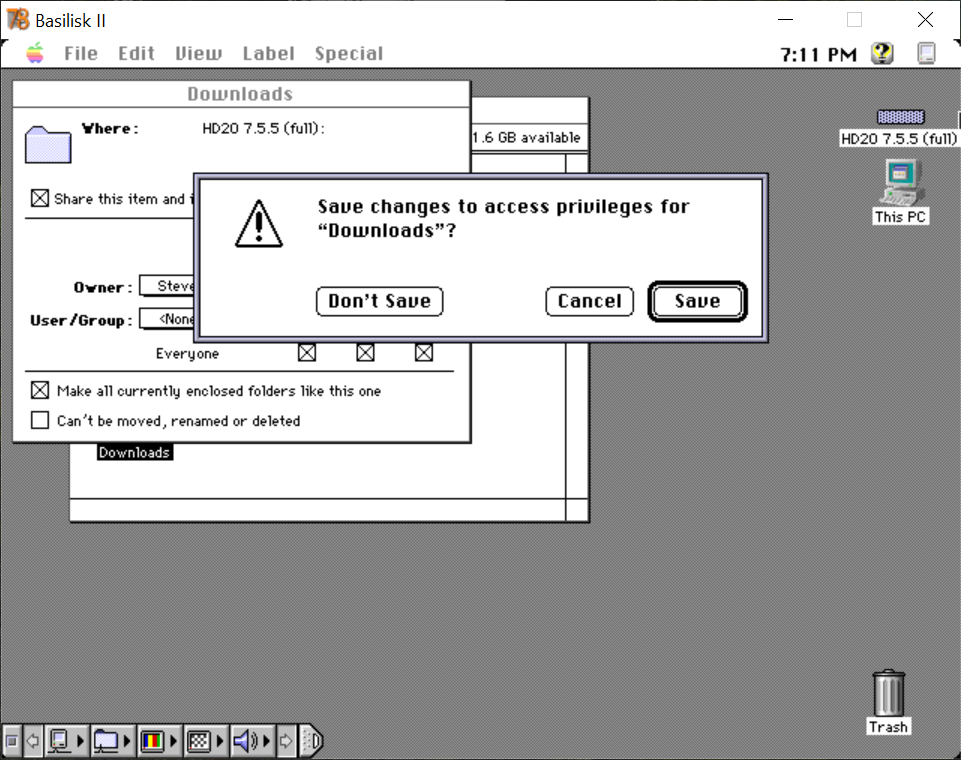The height and width of the screenshot is (760, 961).
Task: Toggle Share this item checkbox
Action: [x=40, y=198]
